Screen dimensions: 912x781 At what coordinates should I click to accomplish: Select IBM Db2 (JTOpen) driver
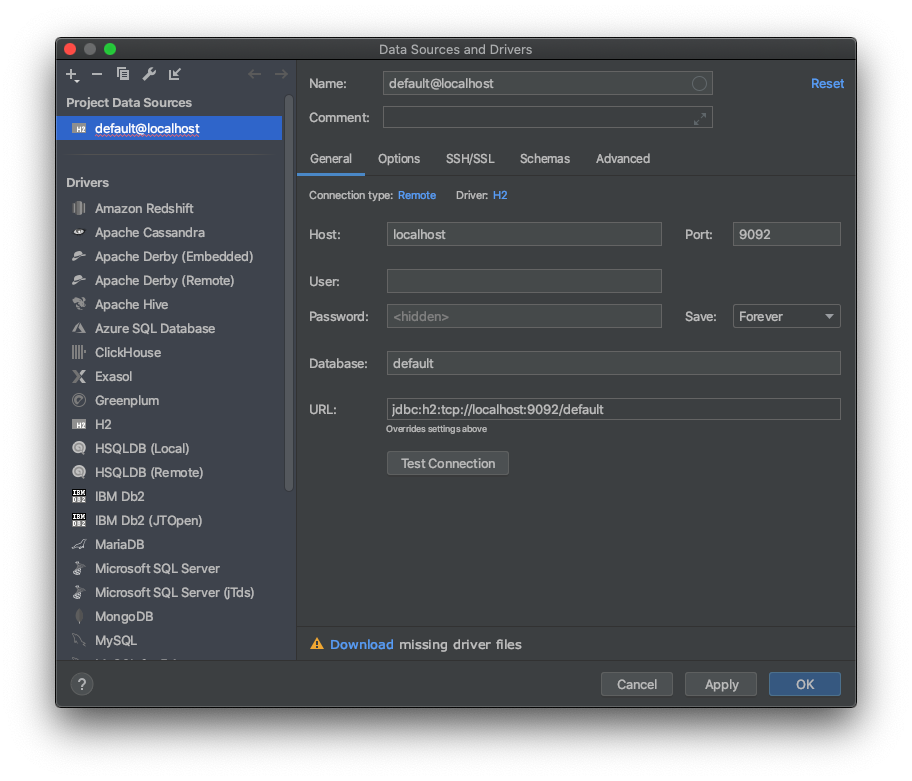pyautogui.click(x=170, y=520)
